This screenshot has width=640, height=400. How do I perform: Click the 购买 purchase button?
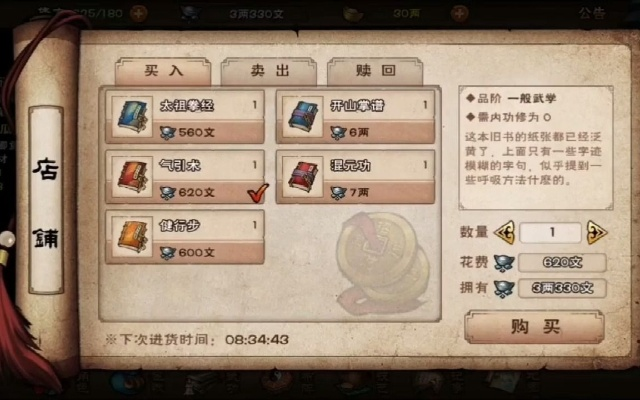point(534,327)
